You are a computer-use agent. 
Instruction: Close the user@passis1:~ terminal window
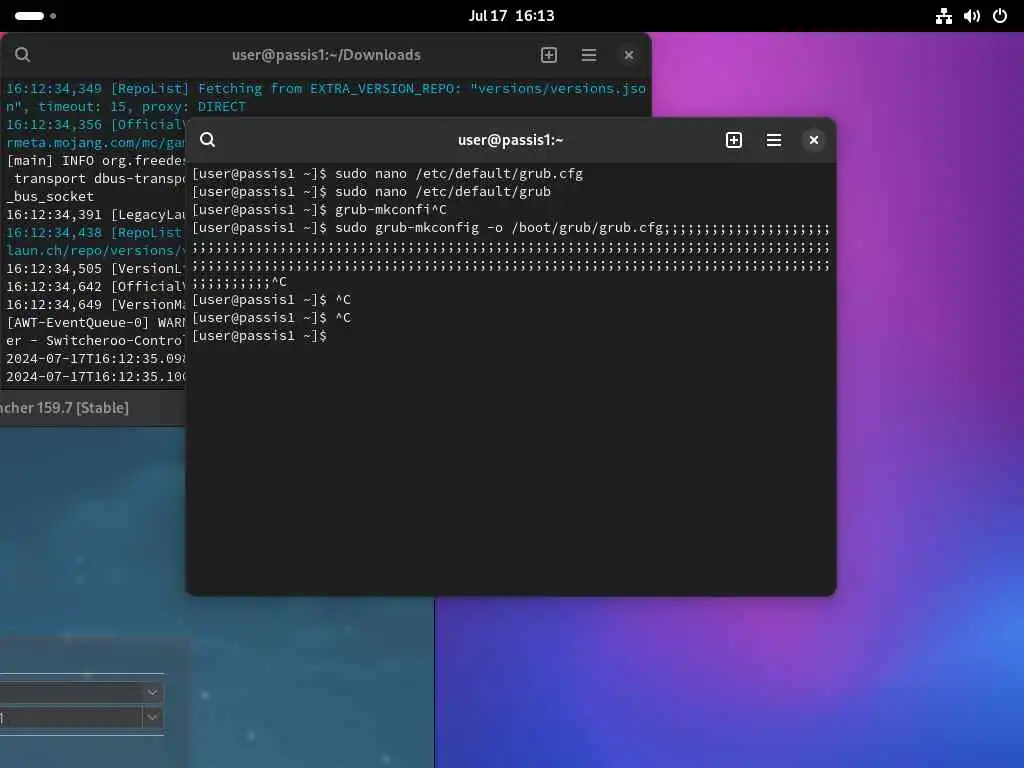click(x=814, y=140)
